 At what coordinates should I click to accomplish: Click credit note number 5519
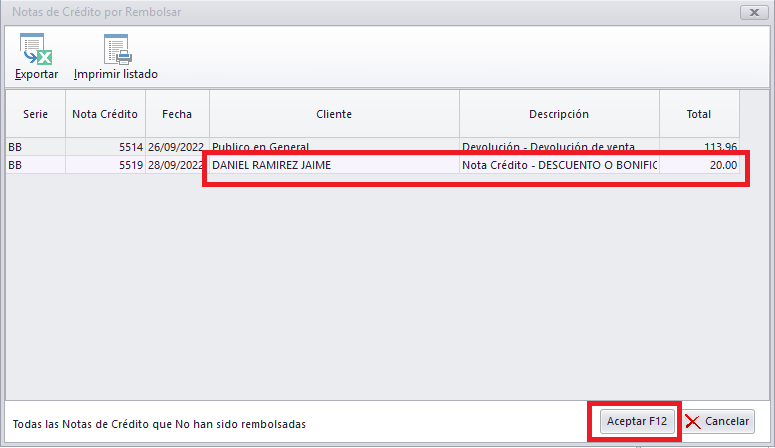[x=129, y=165]
